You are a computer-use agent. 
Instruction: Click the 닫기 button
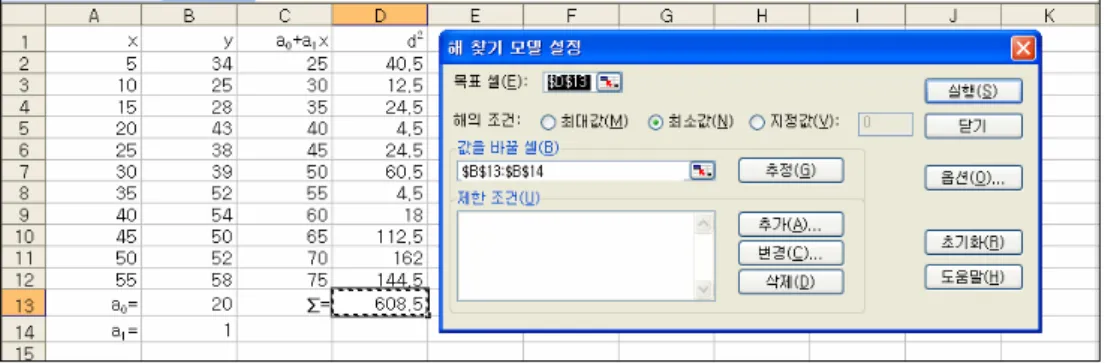[973, 126]
